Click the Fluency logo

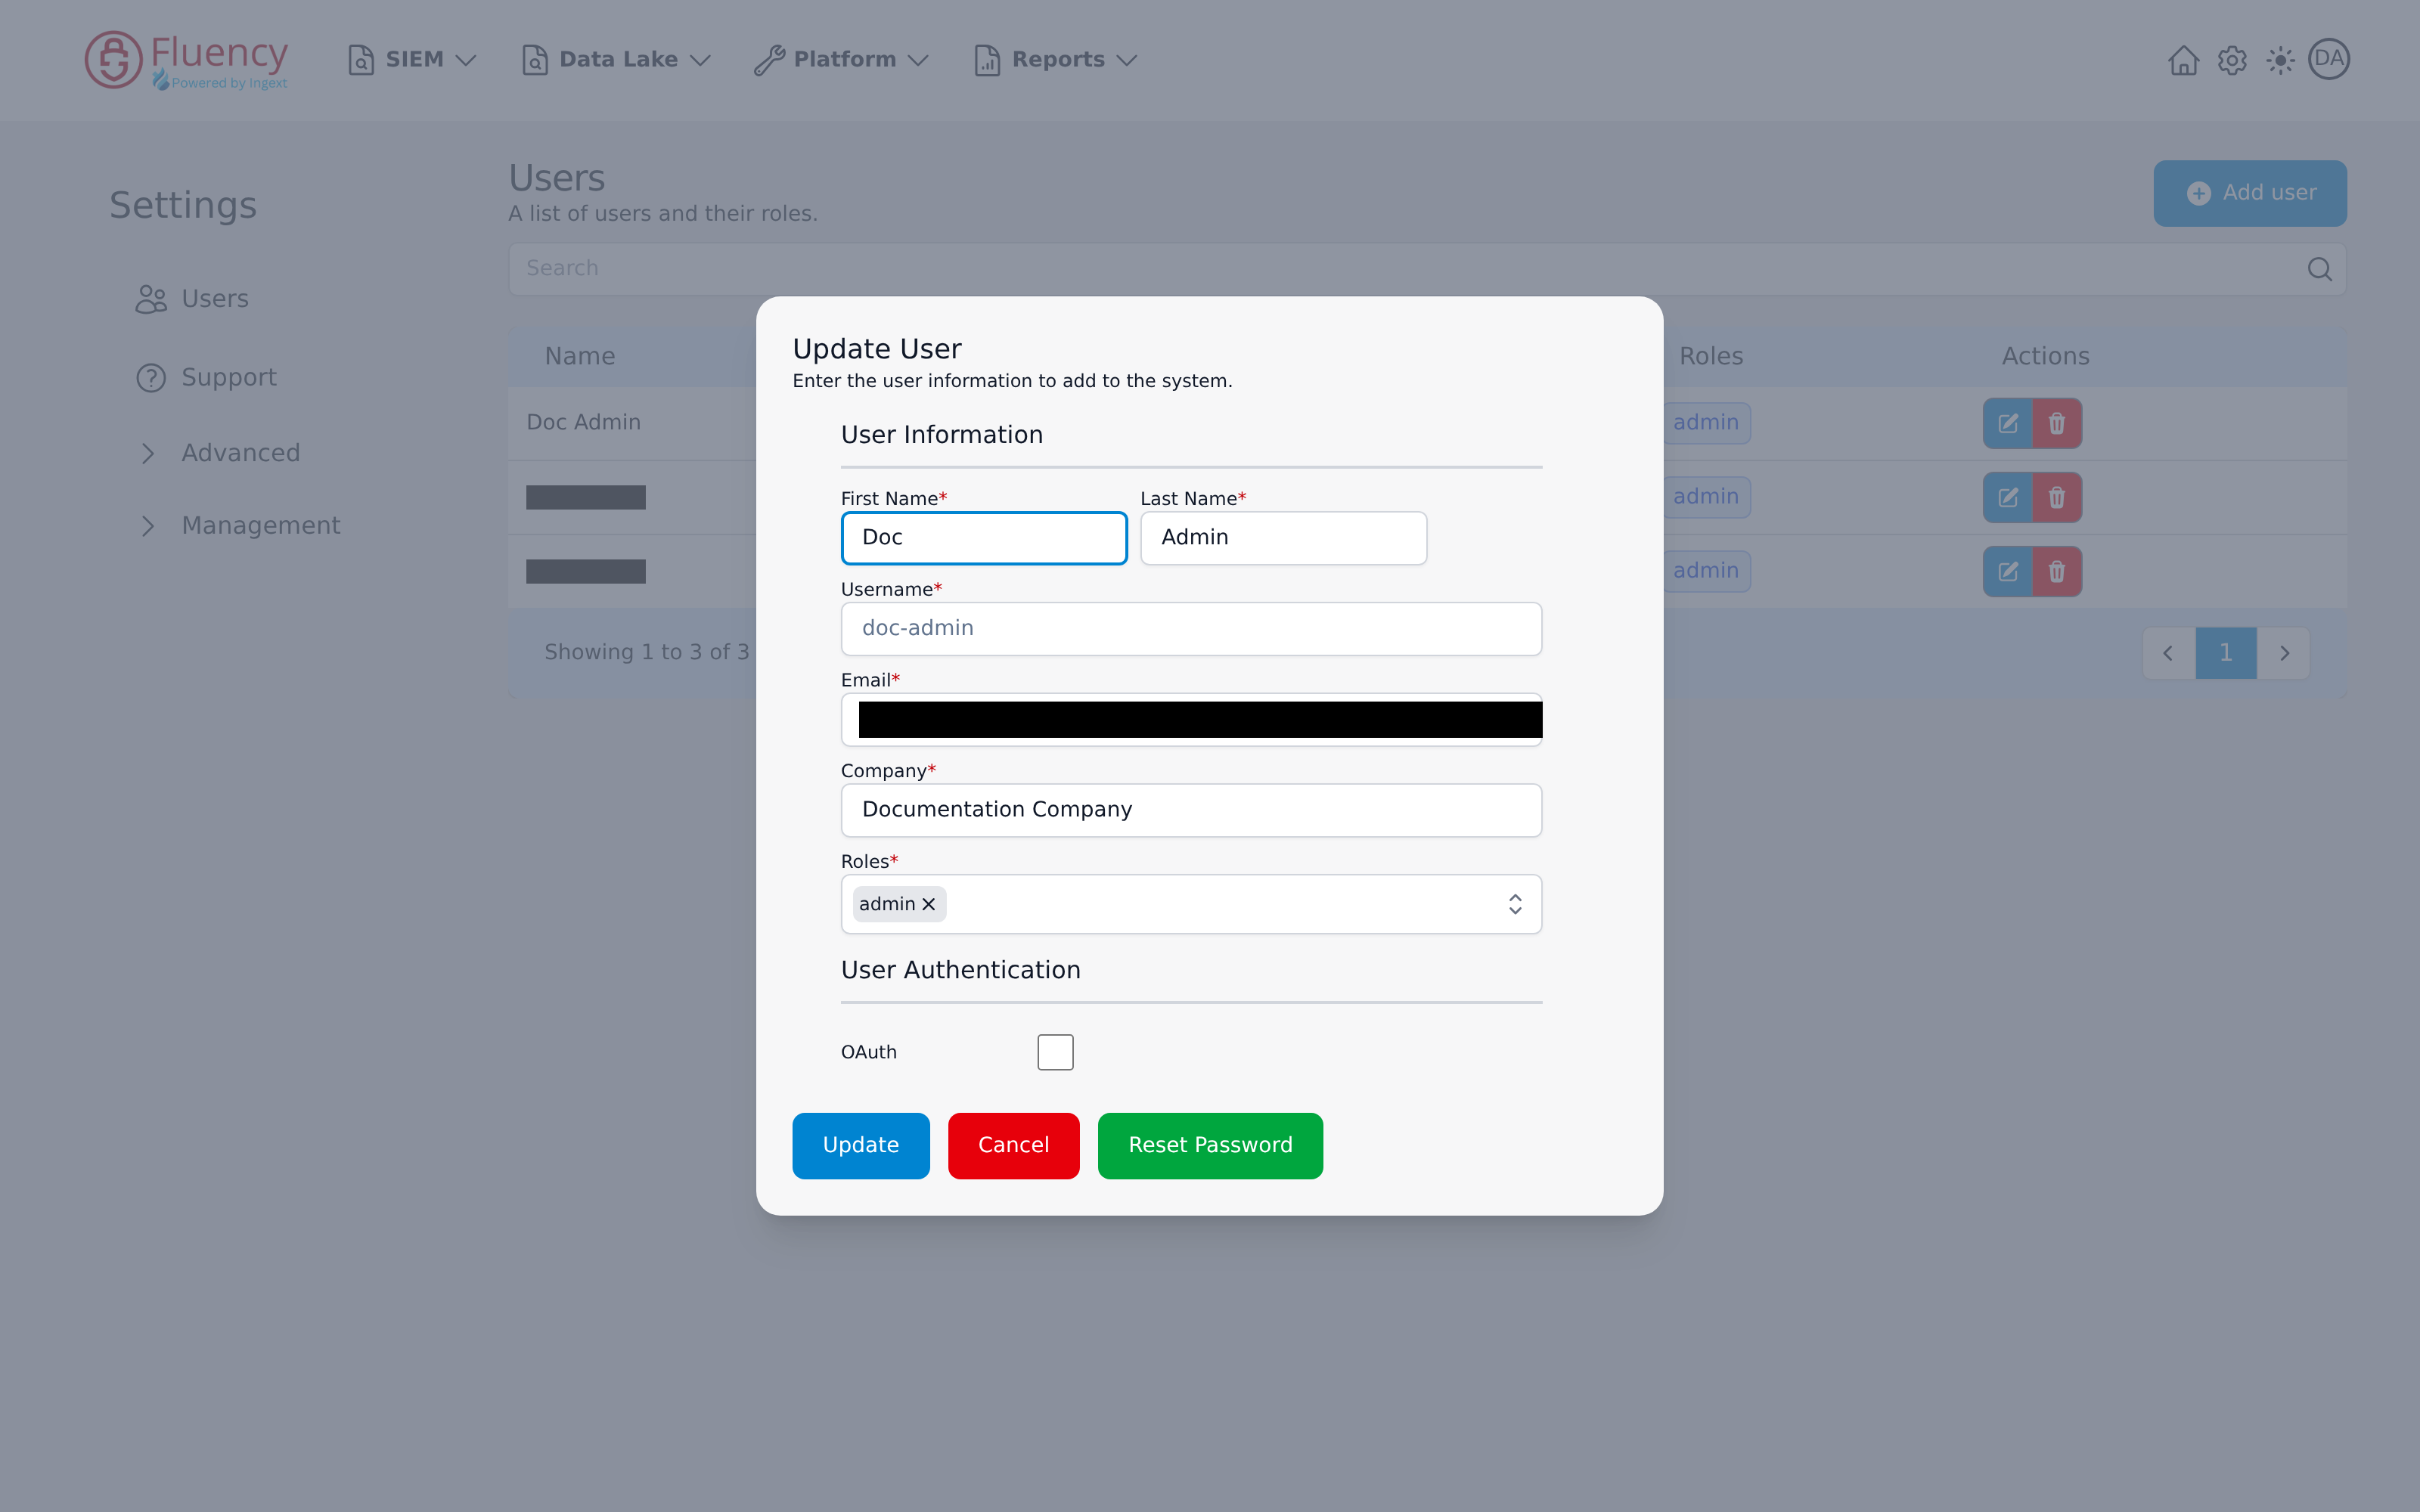tap(186, 60)
